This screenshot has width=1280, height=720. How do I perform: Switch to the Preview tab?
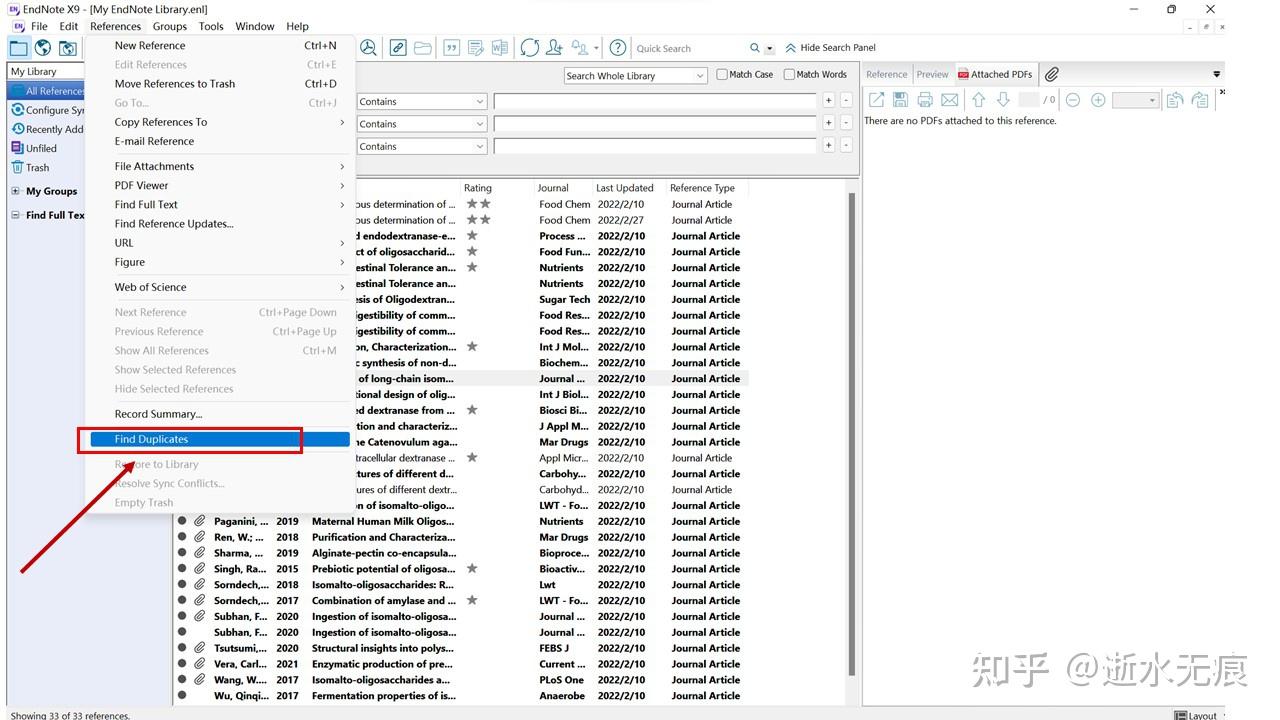pyautogui.click(x=931, y=73)
